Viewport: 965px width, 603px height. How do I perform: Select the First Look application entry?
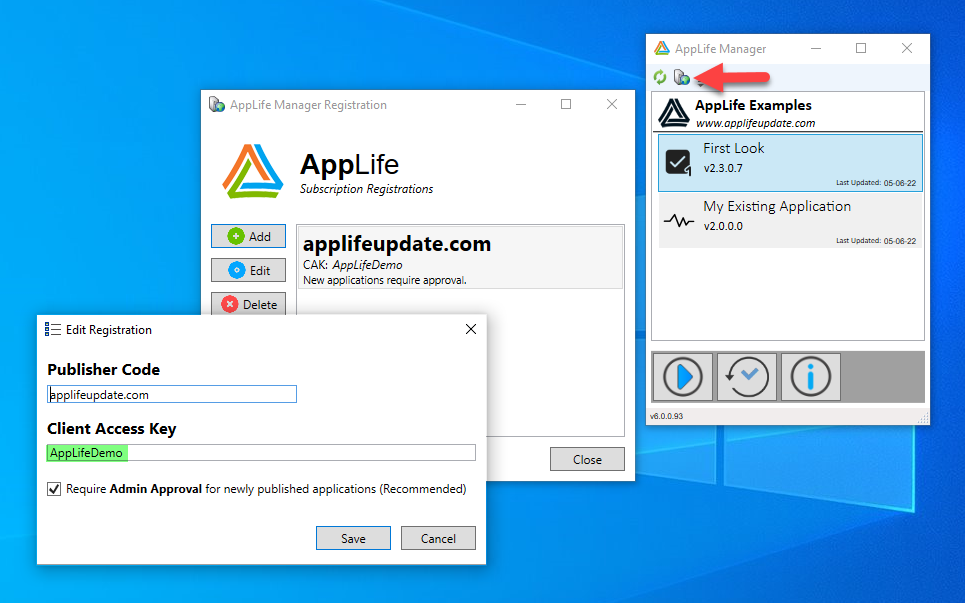pyautogui.click(x=790, y=163)
